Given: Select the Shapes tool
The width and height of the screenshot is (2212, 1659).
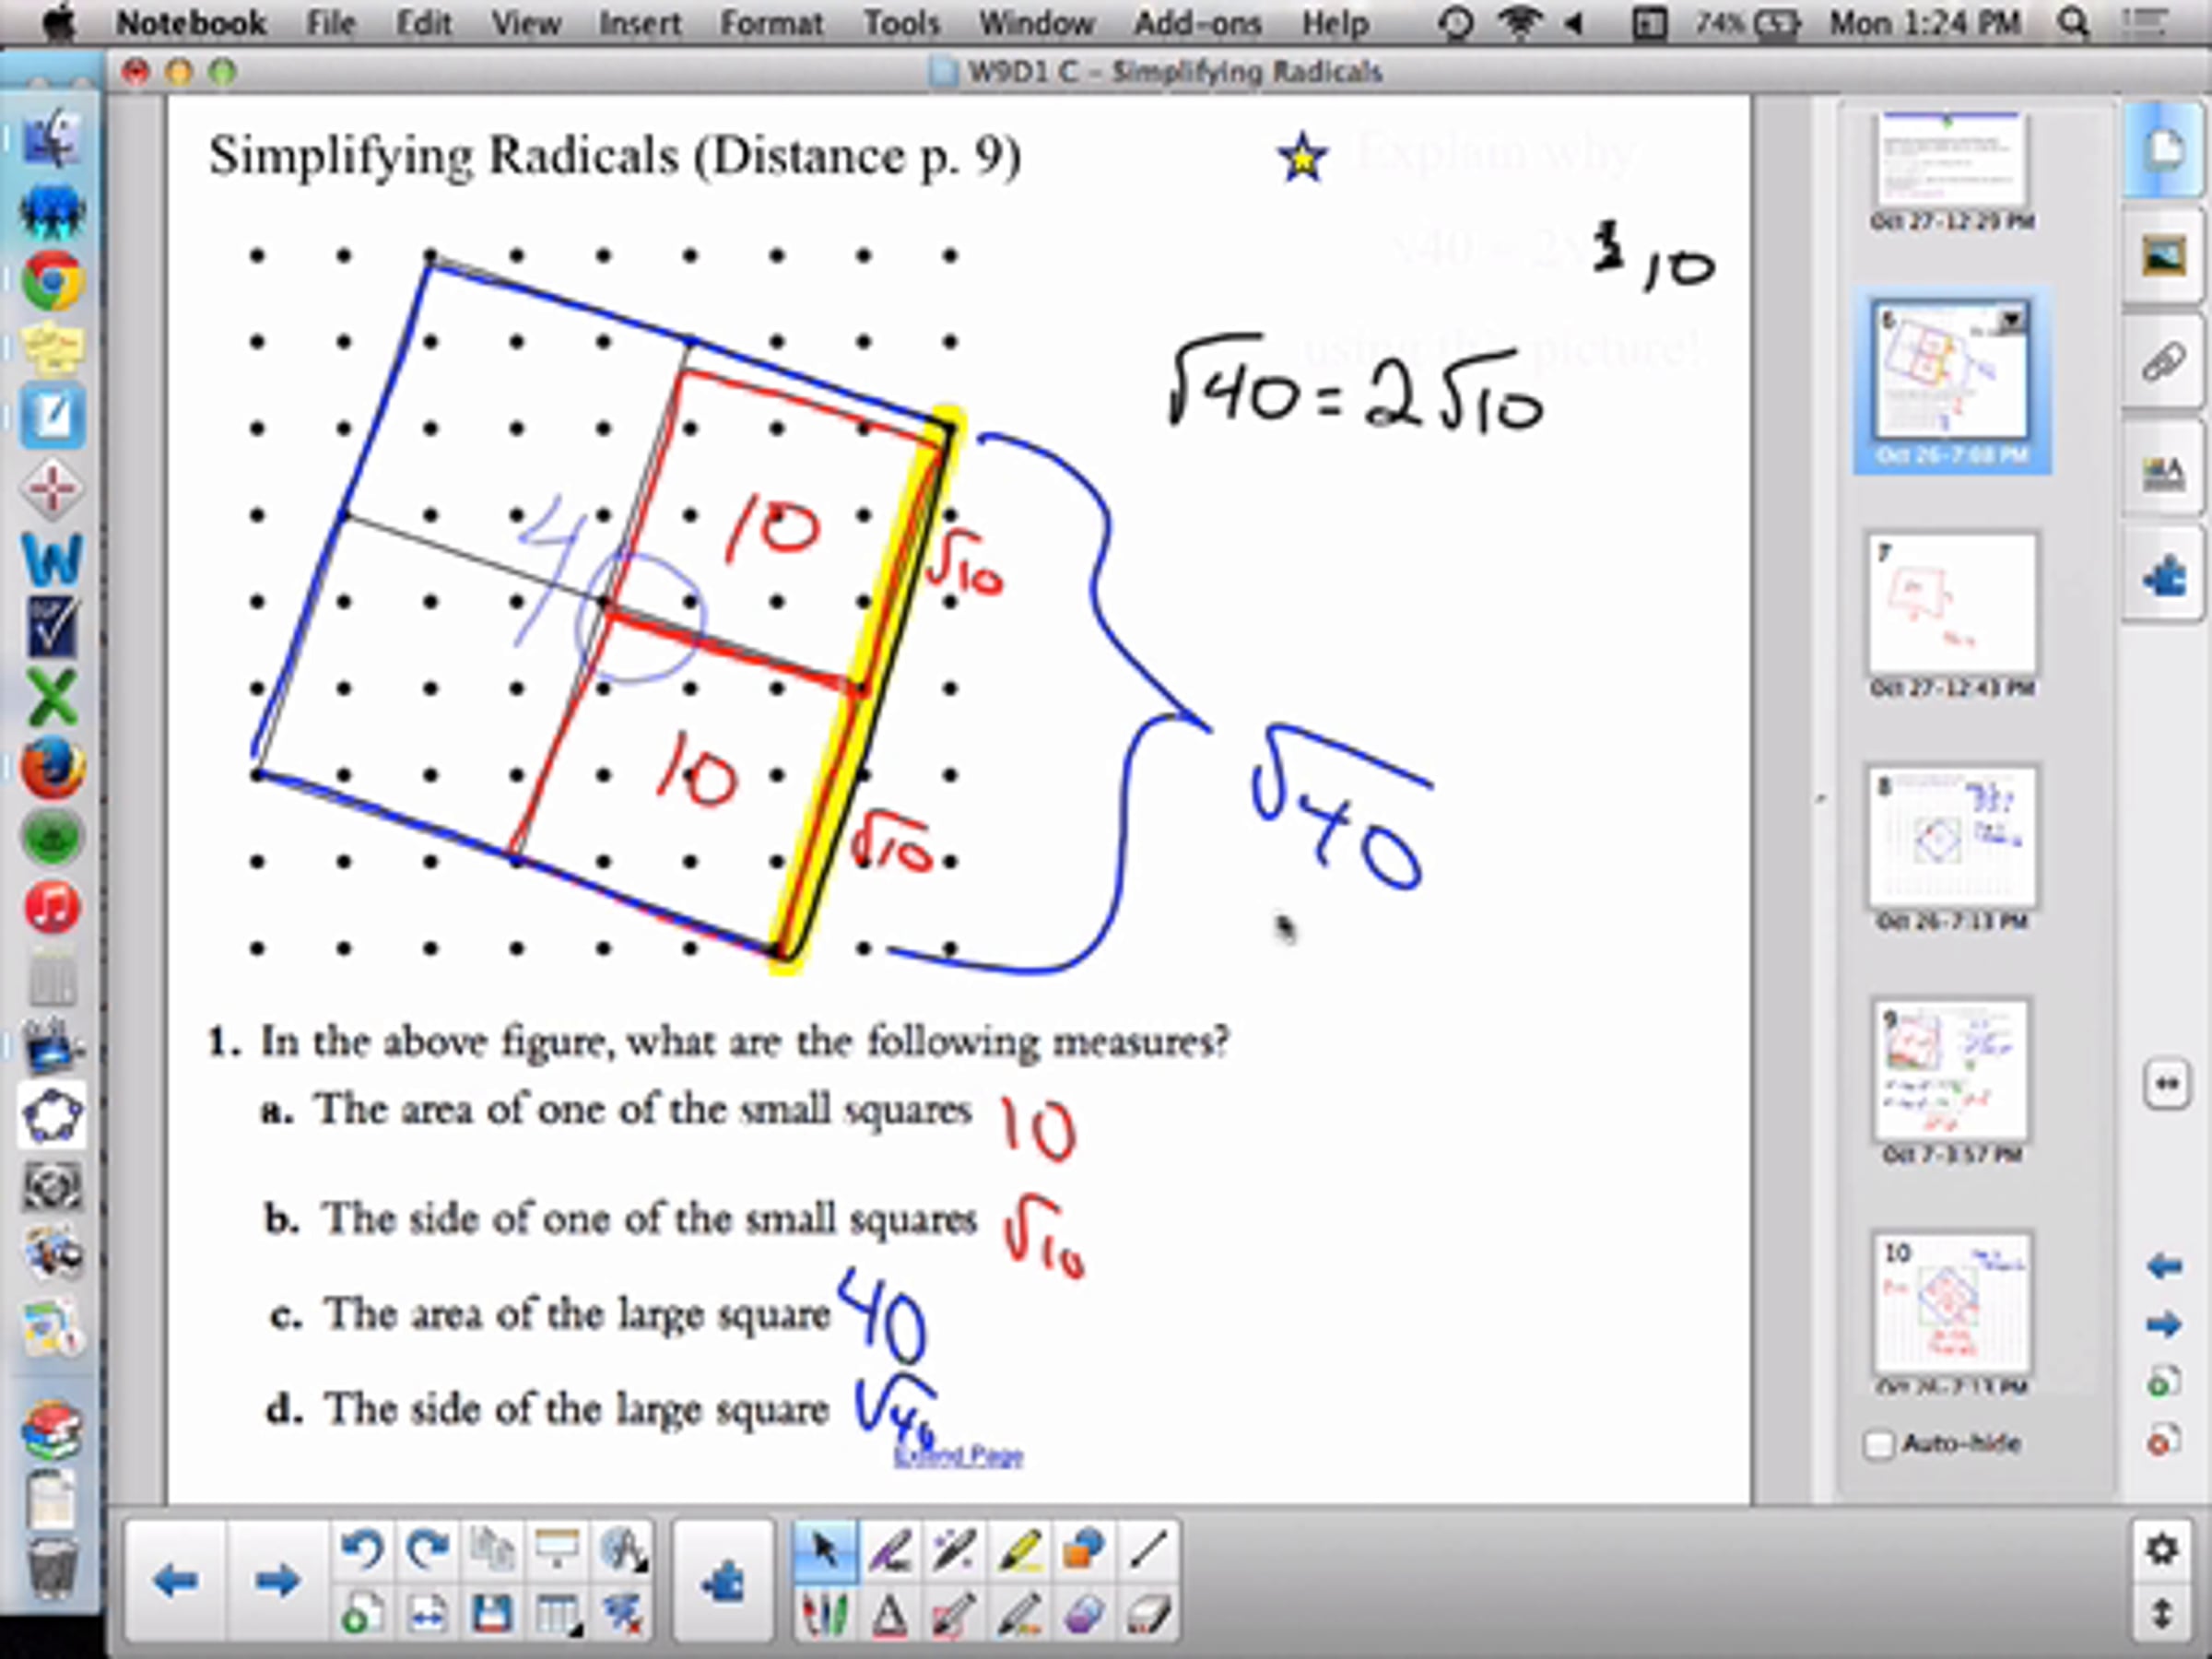Looking at the screenshot, I should point(1083,1551).
